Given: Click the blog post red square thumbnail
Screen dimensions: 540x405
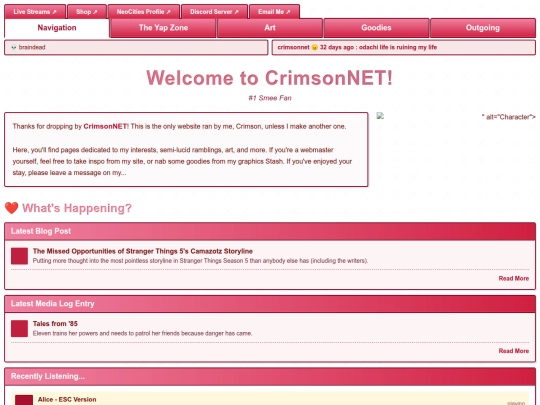Looking at the screenshot, I should (19, 256).
